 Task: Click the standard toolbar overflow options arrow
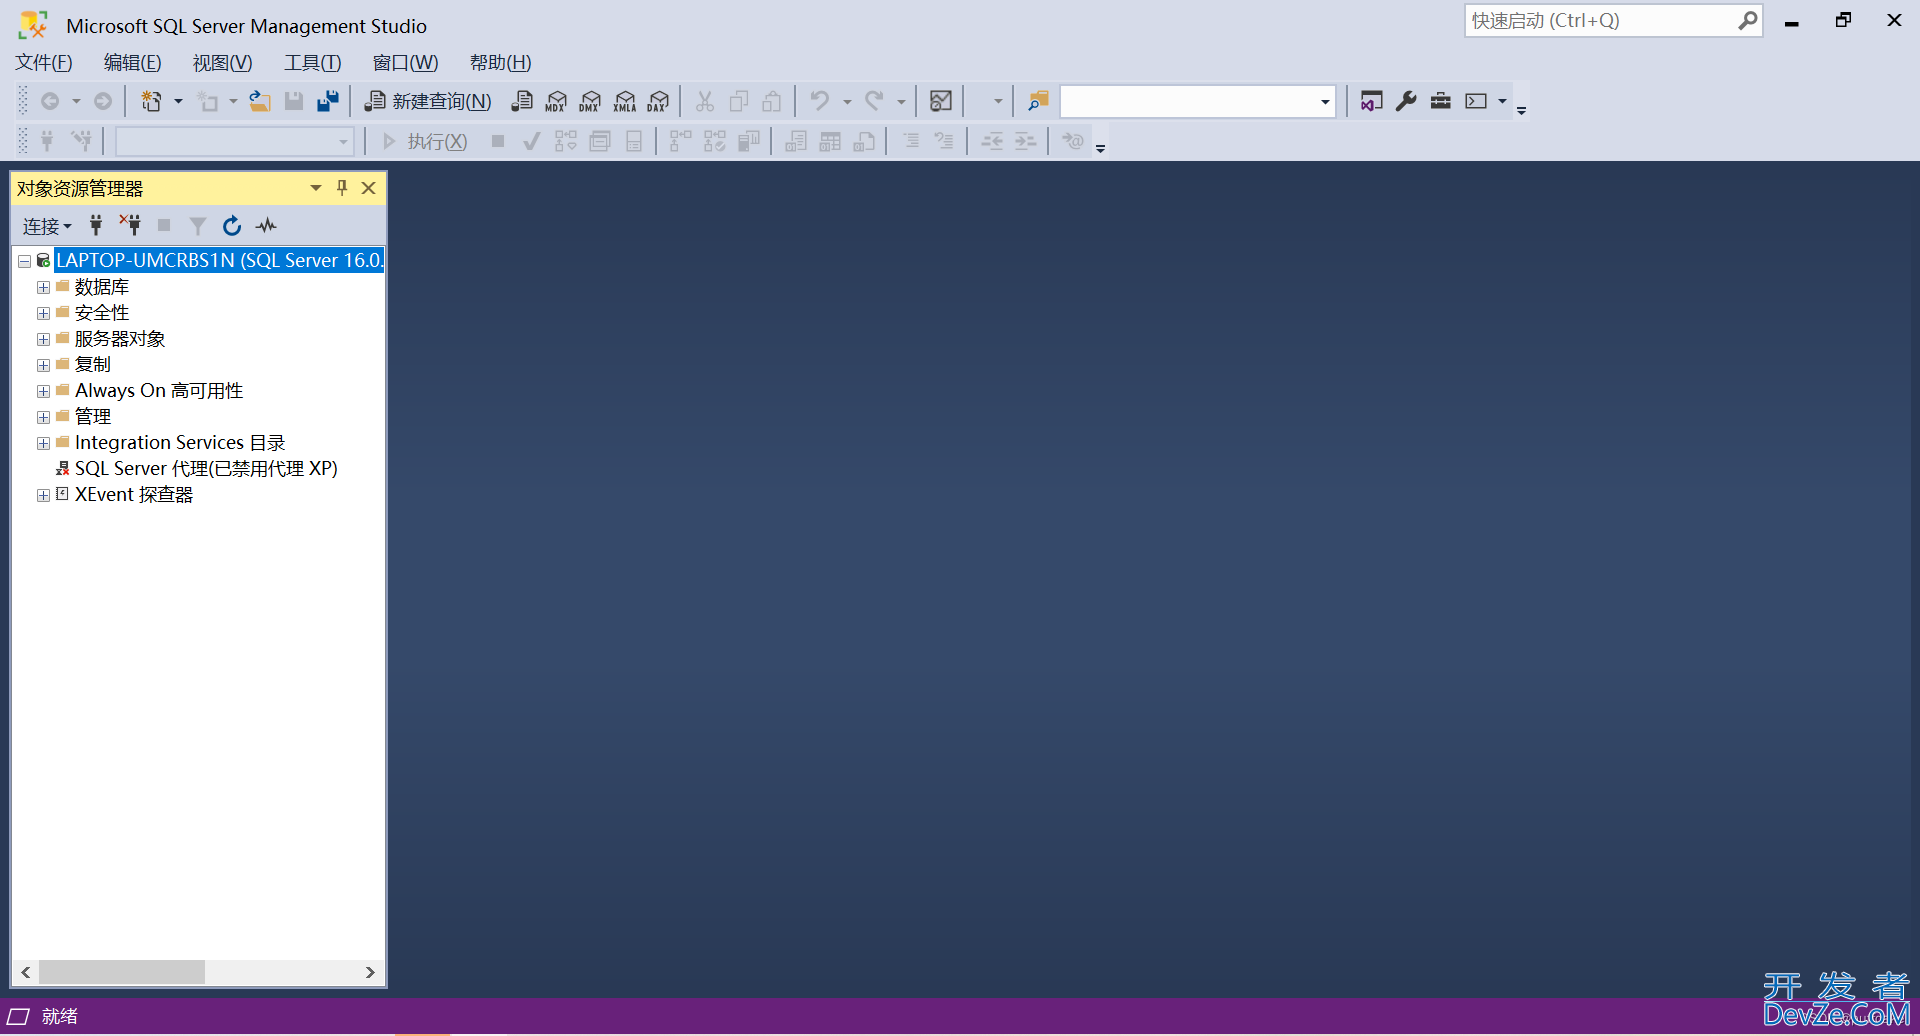pyautogui.click(x=1521, y=109)
